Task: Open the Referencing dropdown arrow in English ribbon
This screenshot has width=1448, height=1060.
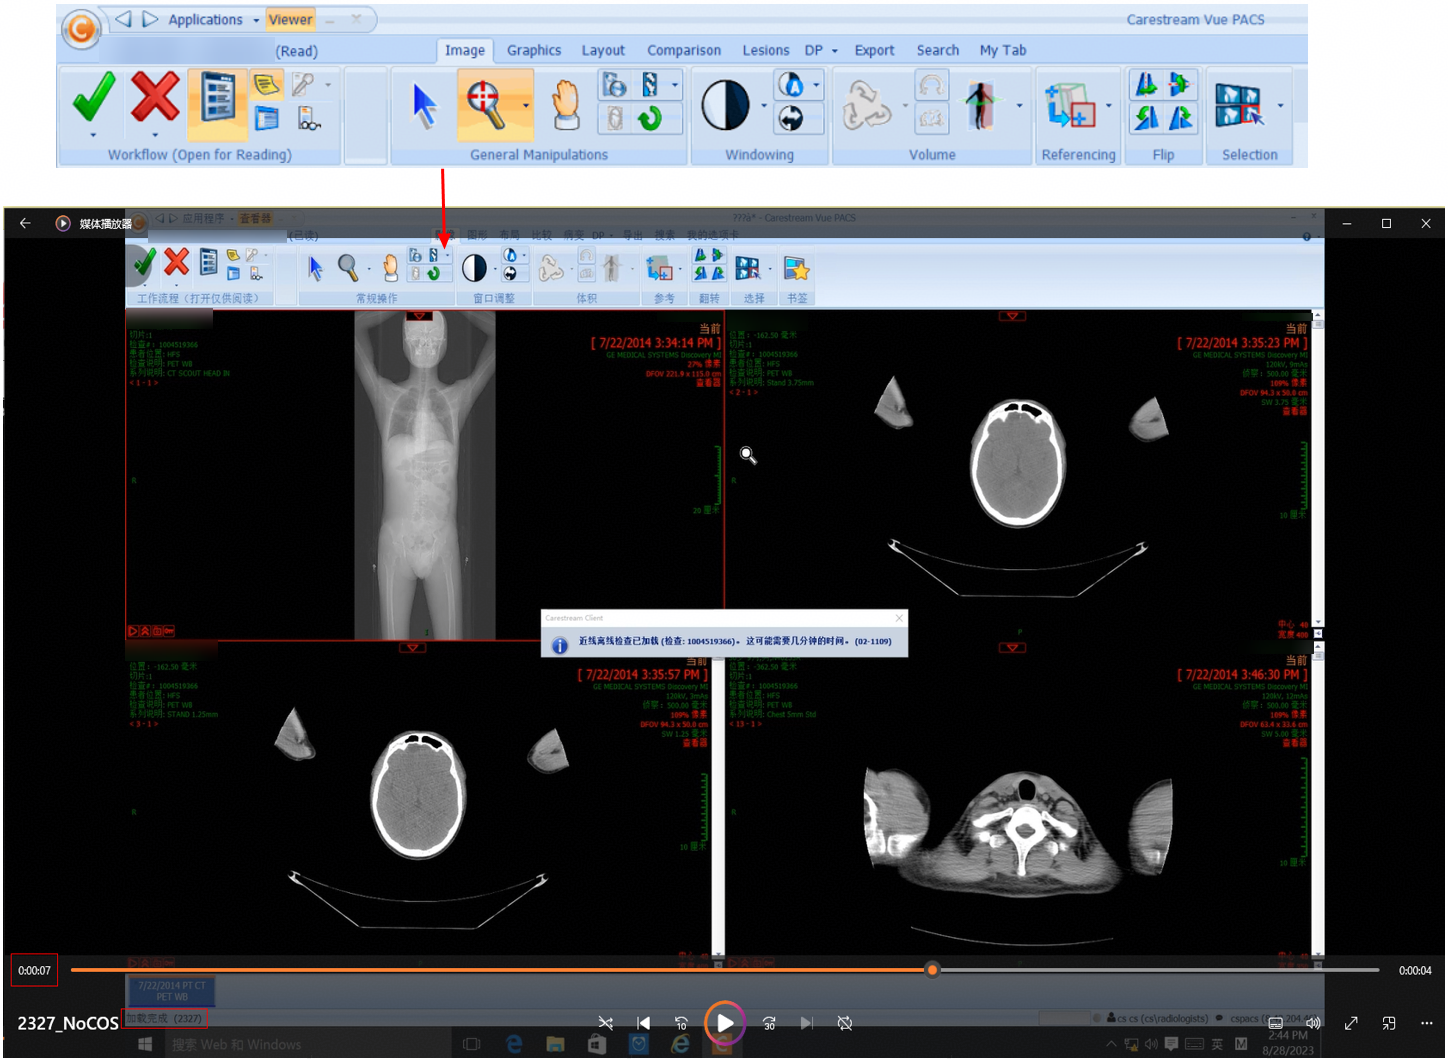Action: coord(1108,105)
